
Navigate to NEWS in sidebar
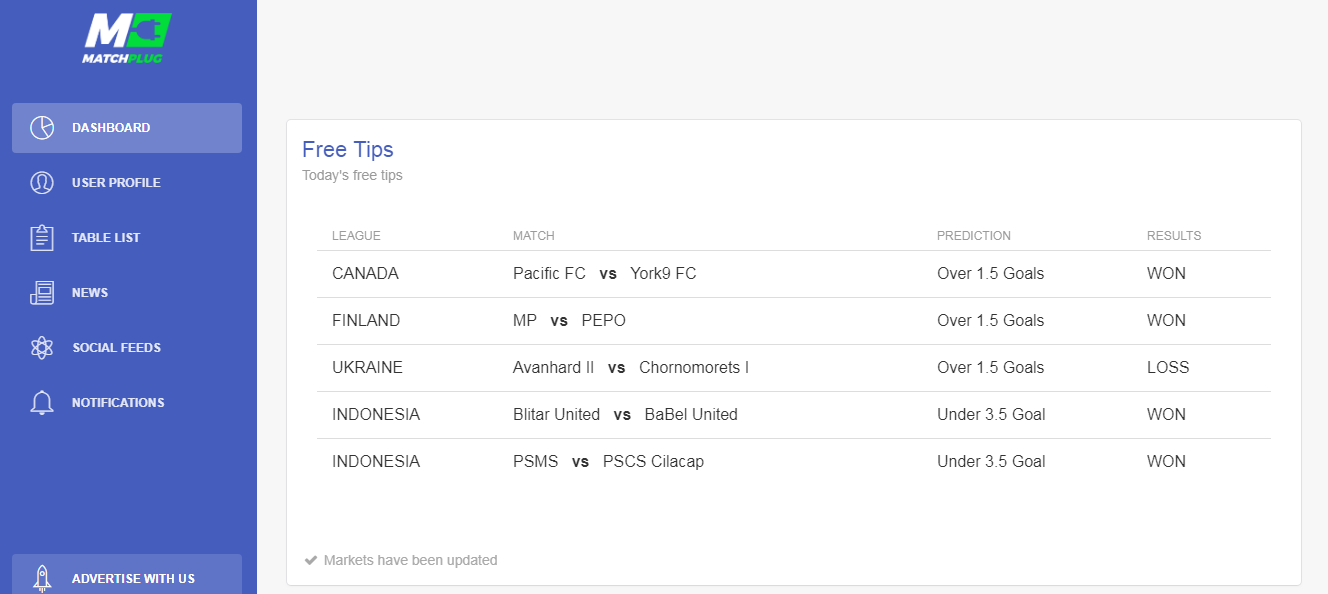(x=127, y=293)
